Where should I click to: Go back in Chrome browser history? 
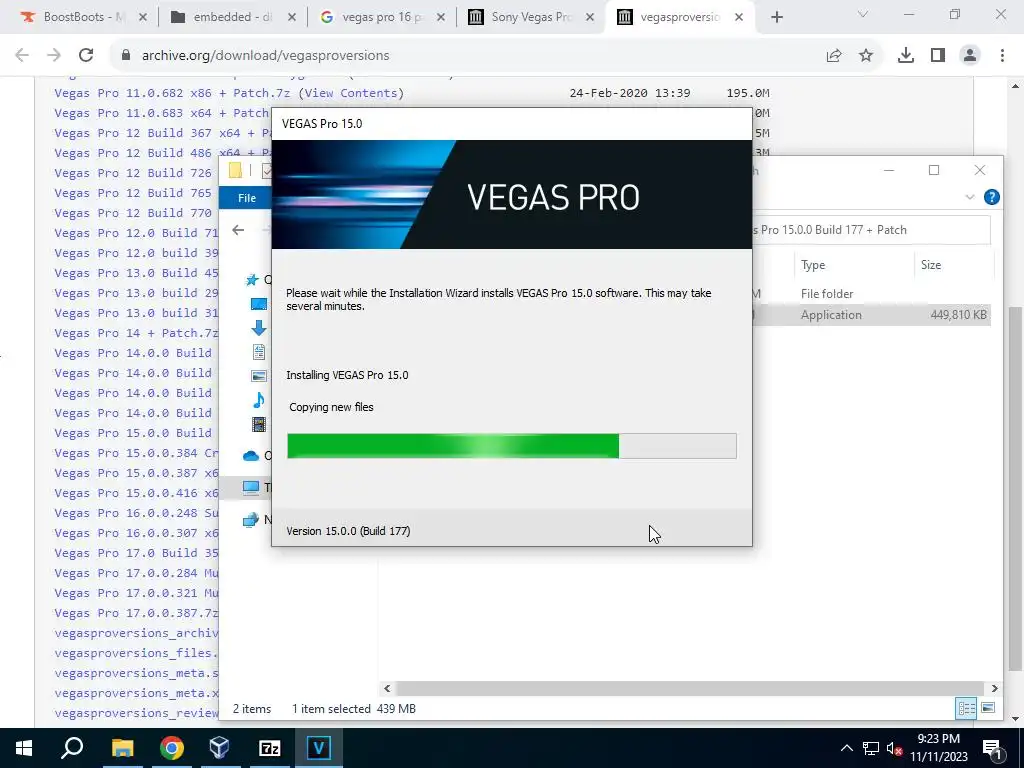(x=22, y=56)
